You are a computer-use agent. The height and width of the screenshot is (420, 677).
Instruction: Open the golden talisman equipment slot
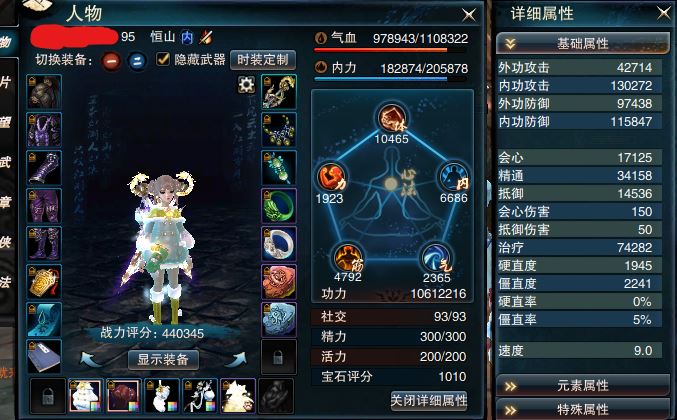(44, 282)
